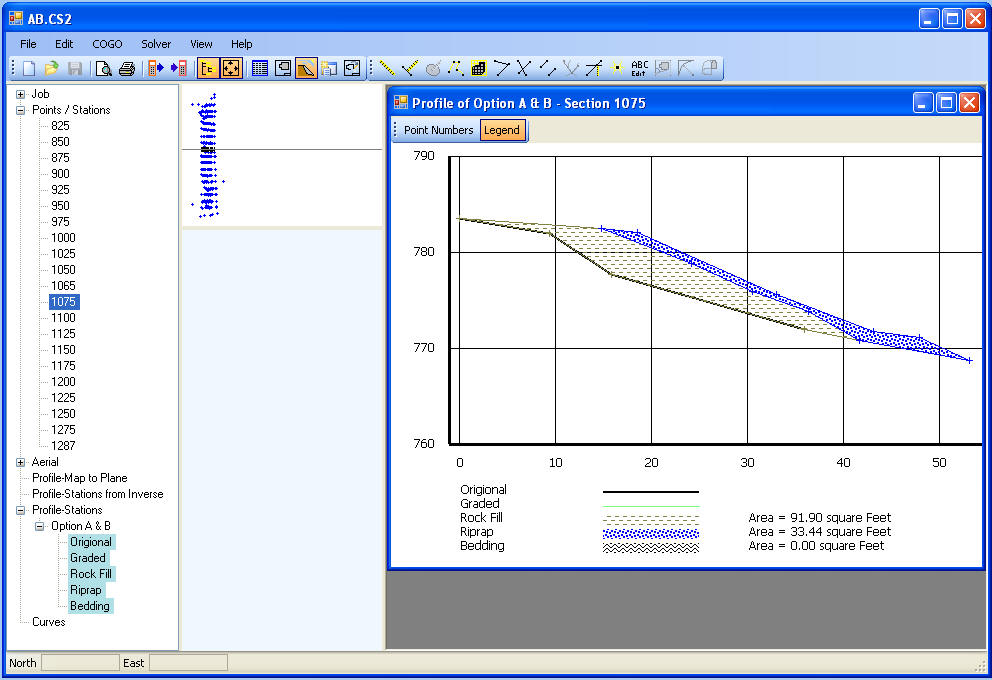Screen dimensions: 992x680
Task: Create a new file with blank page icon
Action: click(30, 68)
